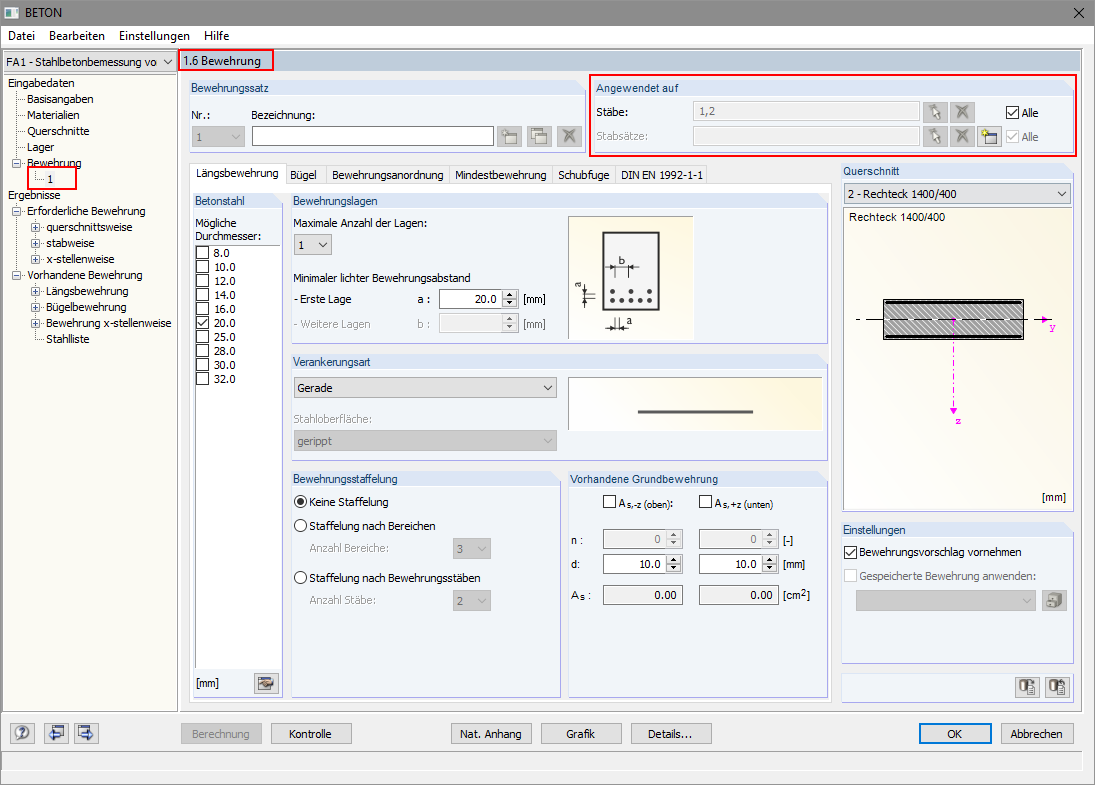Click the copy reinforcement set icon
The height and width of the screenshot is (785, 1095).
click(539, 136)
